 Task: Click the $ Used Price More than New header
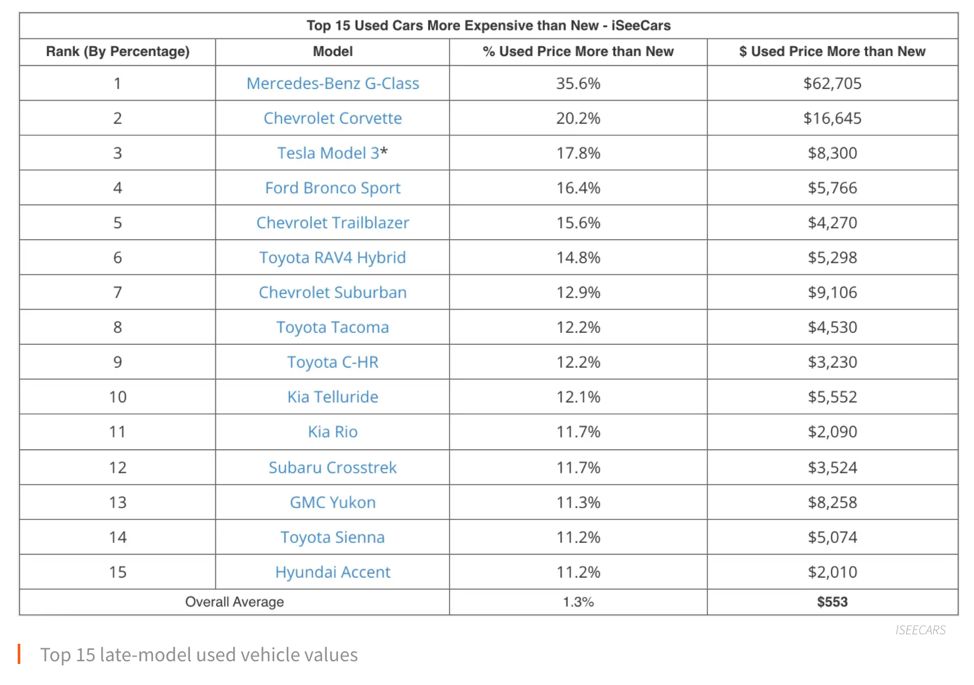tap(832, 52)
